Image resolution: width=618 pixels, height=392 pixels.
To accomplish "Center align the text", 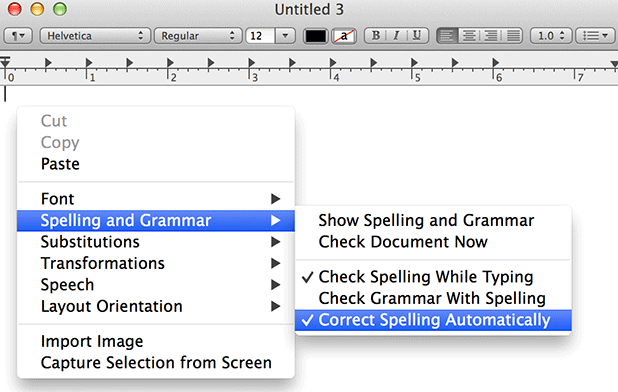I will point(469,36).
